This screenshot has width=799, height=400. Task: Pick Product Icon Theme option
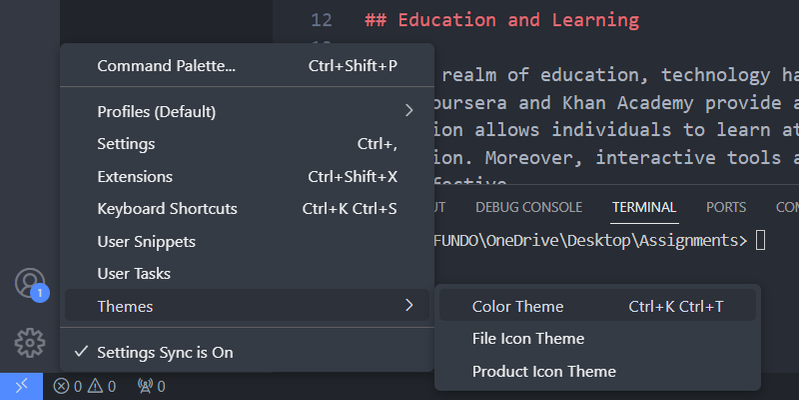click(544, 371)
